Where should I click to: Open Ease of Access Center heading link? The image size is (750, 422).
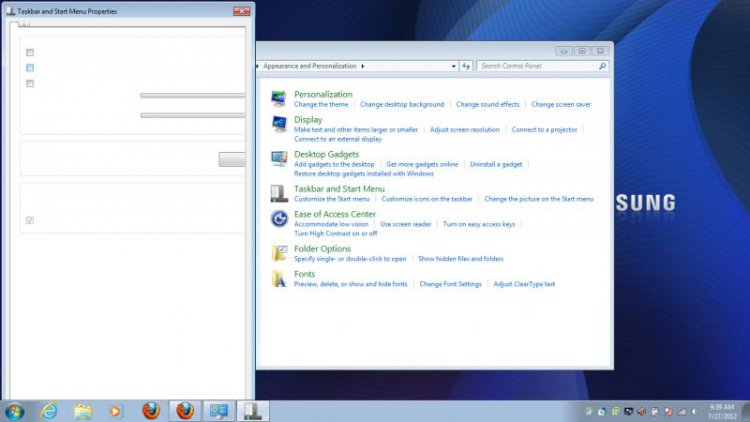(x=335, y=214)
